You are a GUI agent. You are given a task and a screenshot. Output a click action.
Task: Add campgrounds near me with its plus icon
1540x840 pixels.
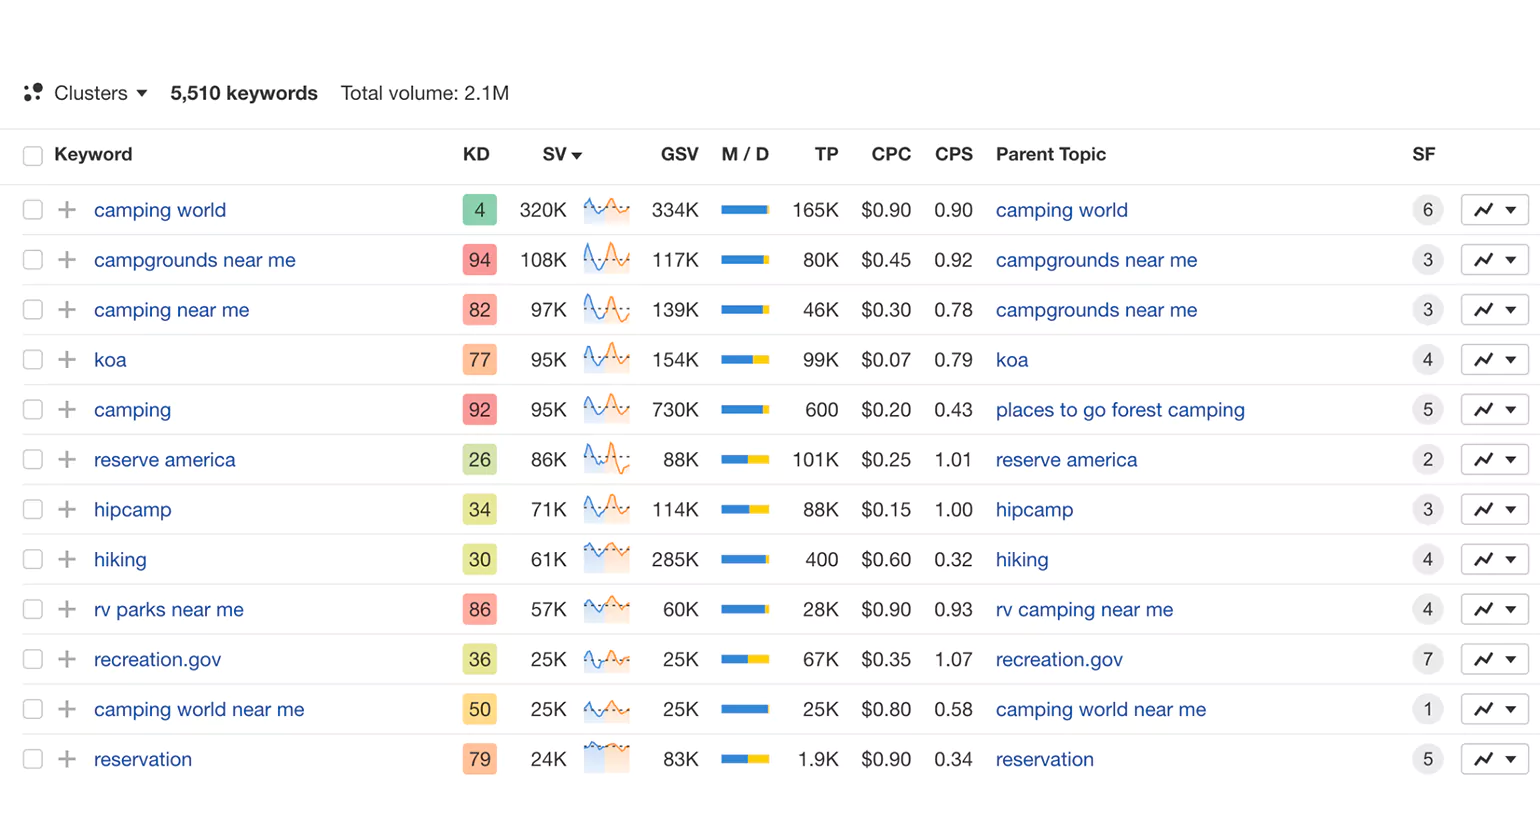[x=67, y=260]
